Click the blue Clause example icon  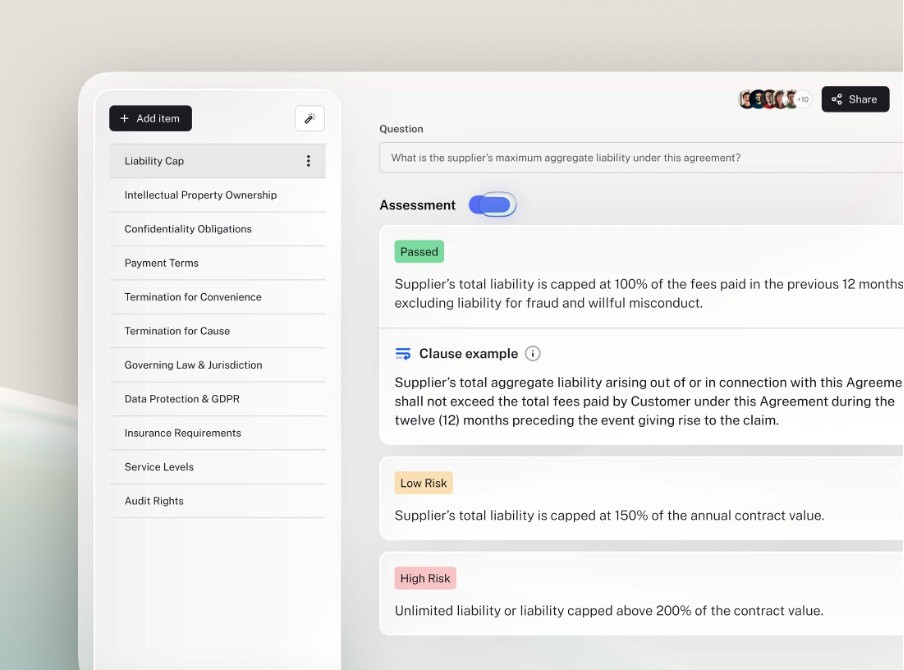click(x=404, y=353)
